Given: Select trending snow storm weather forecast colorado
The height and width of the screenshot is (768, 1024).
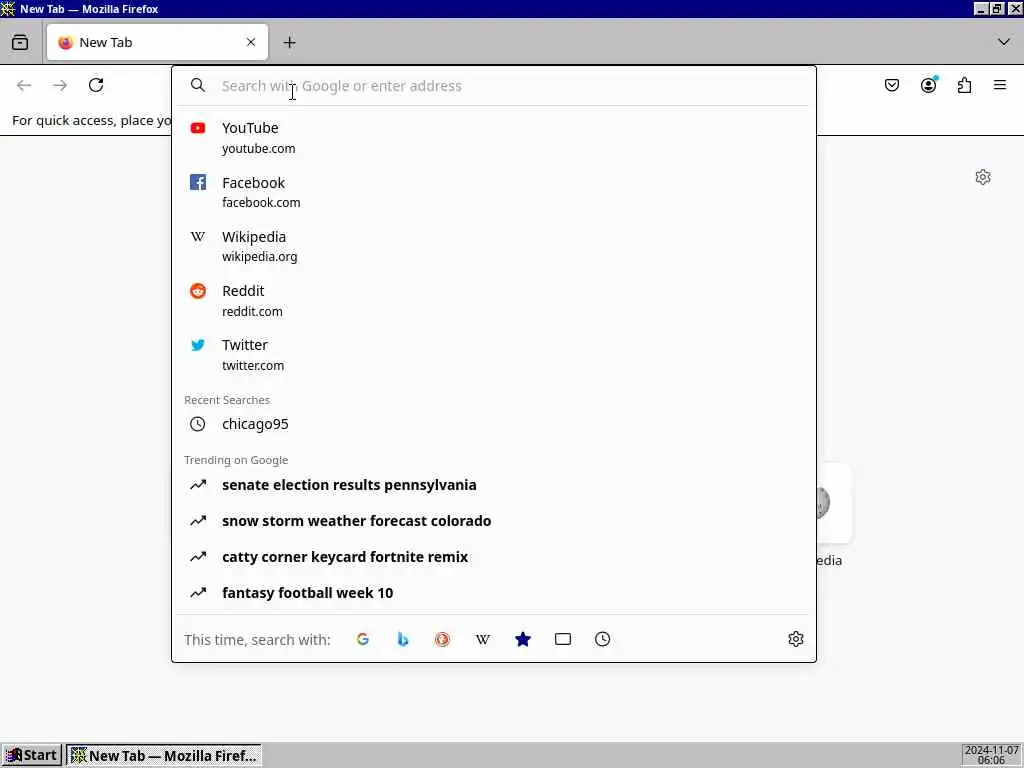Looking at the screenshot, I should 494,521.
